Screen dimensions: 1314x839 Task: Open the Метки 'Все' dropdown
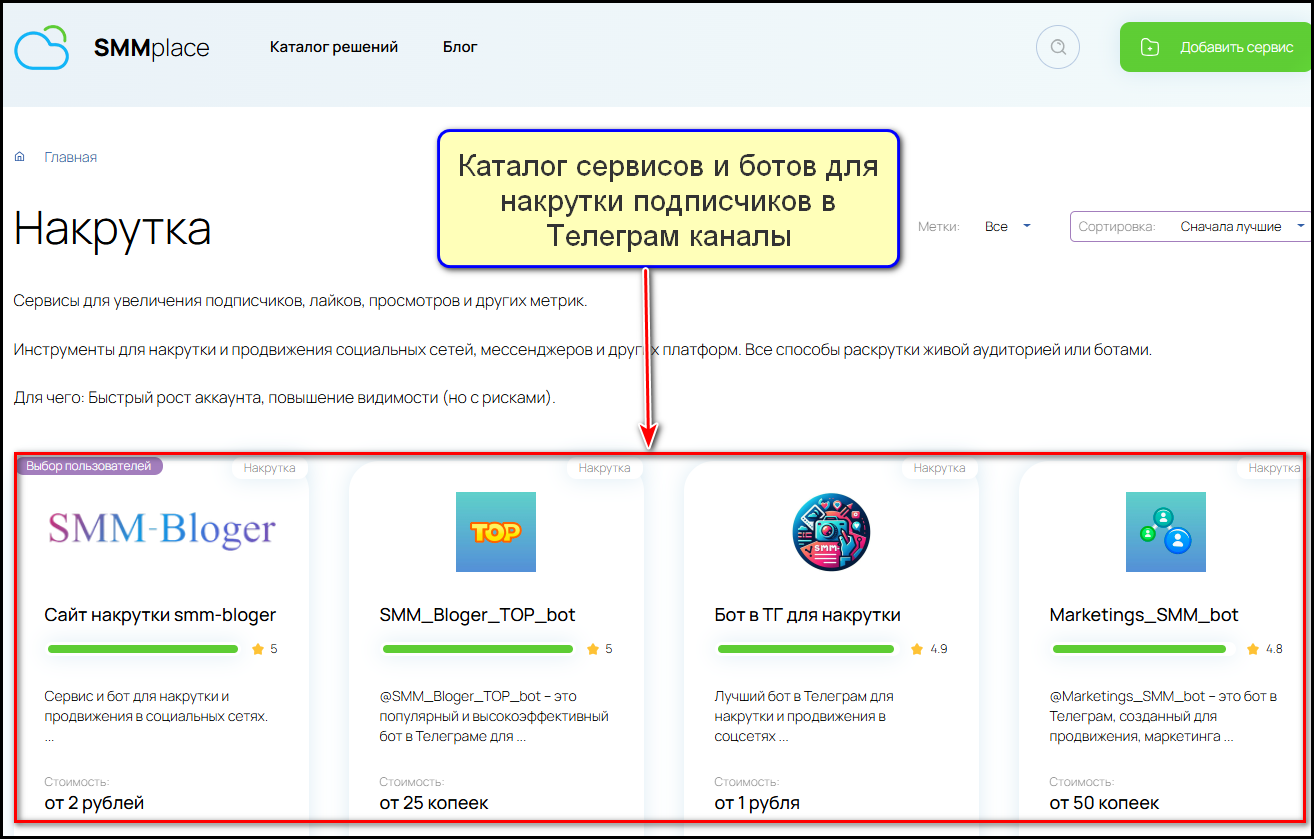[x=1007, y=227]
